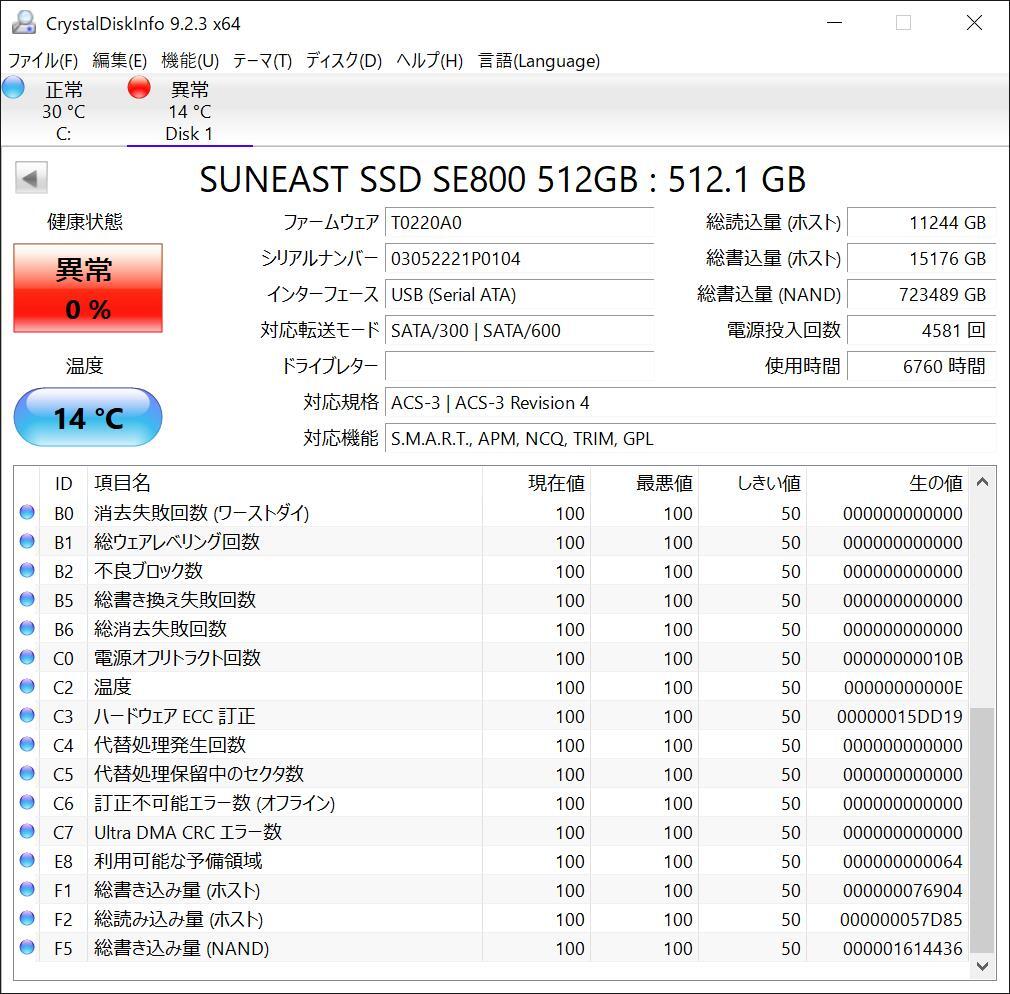Click the status dot for F5 総書き込み量 (NAND)
The width and height of the screenshot is (1010, 994).
coord(27,948)
